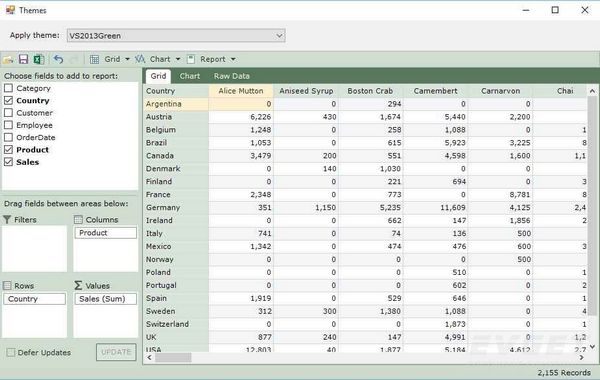Click the Themes window app icon
Screen dimensions: 600x380
10,10
